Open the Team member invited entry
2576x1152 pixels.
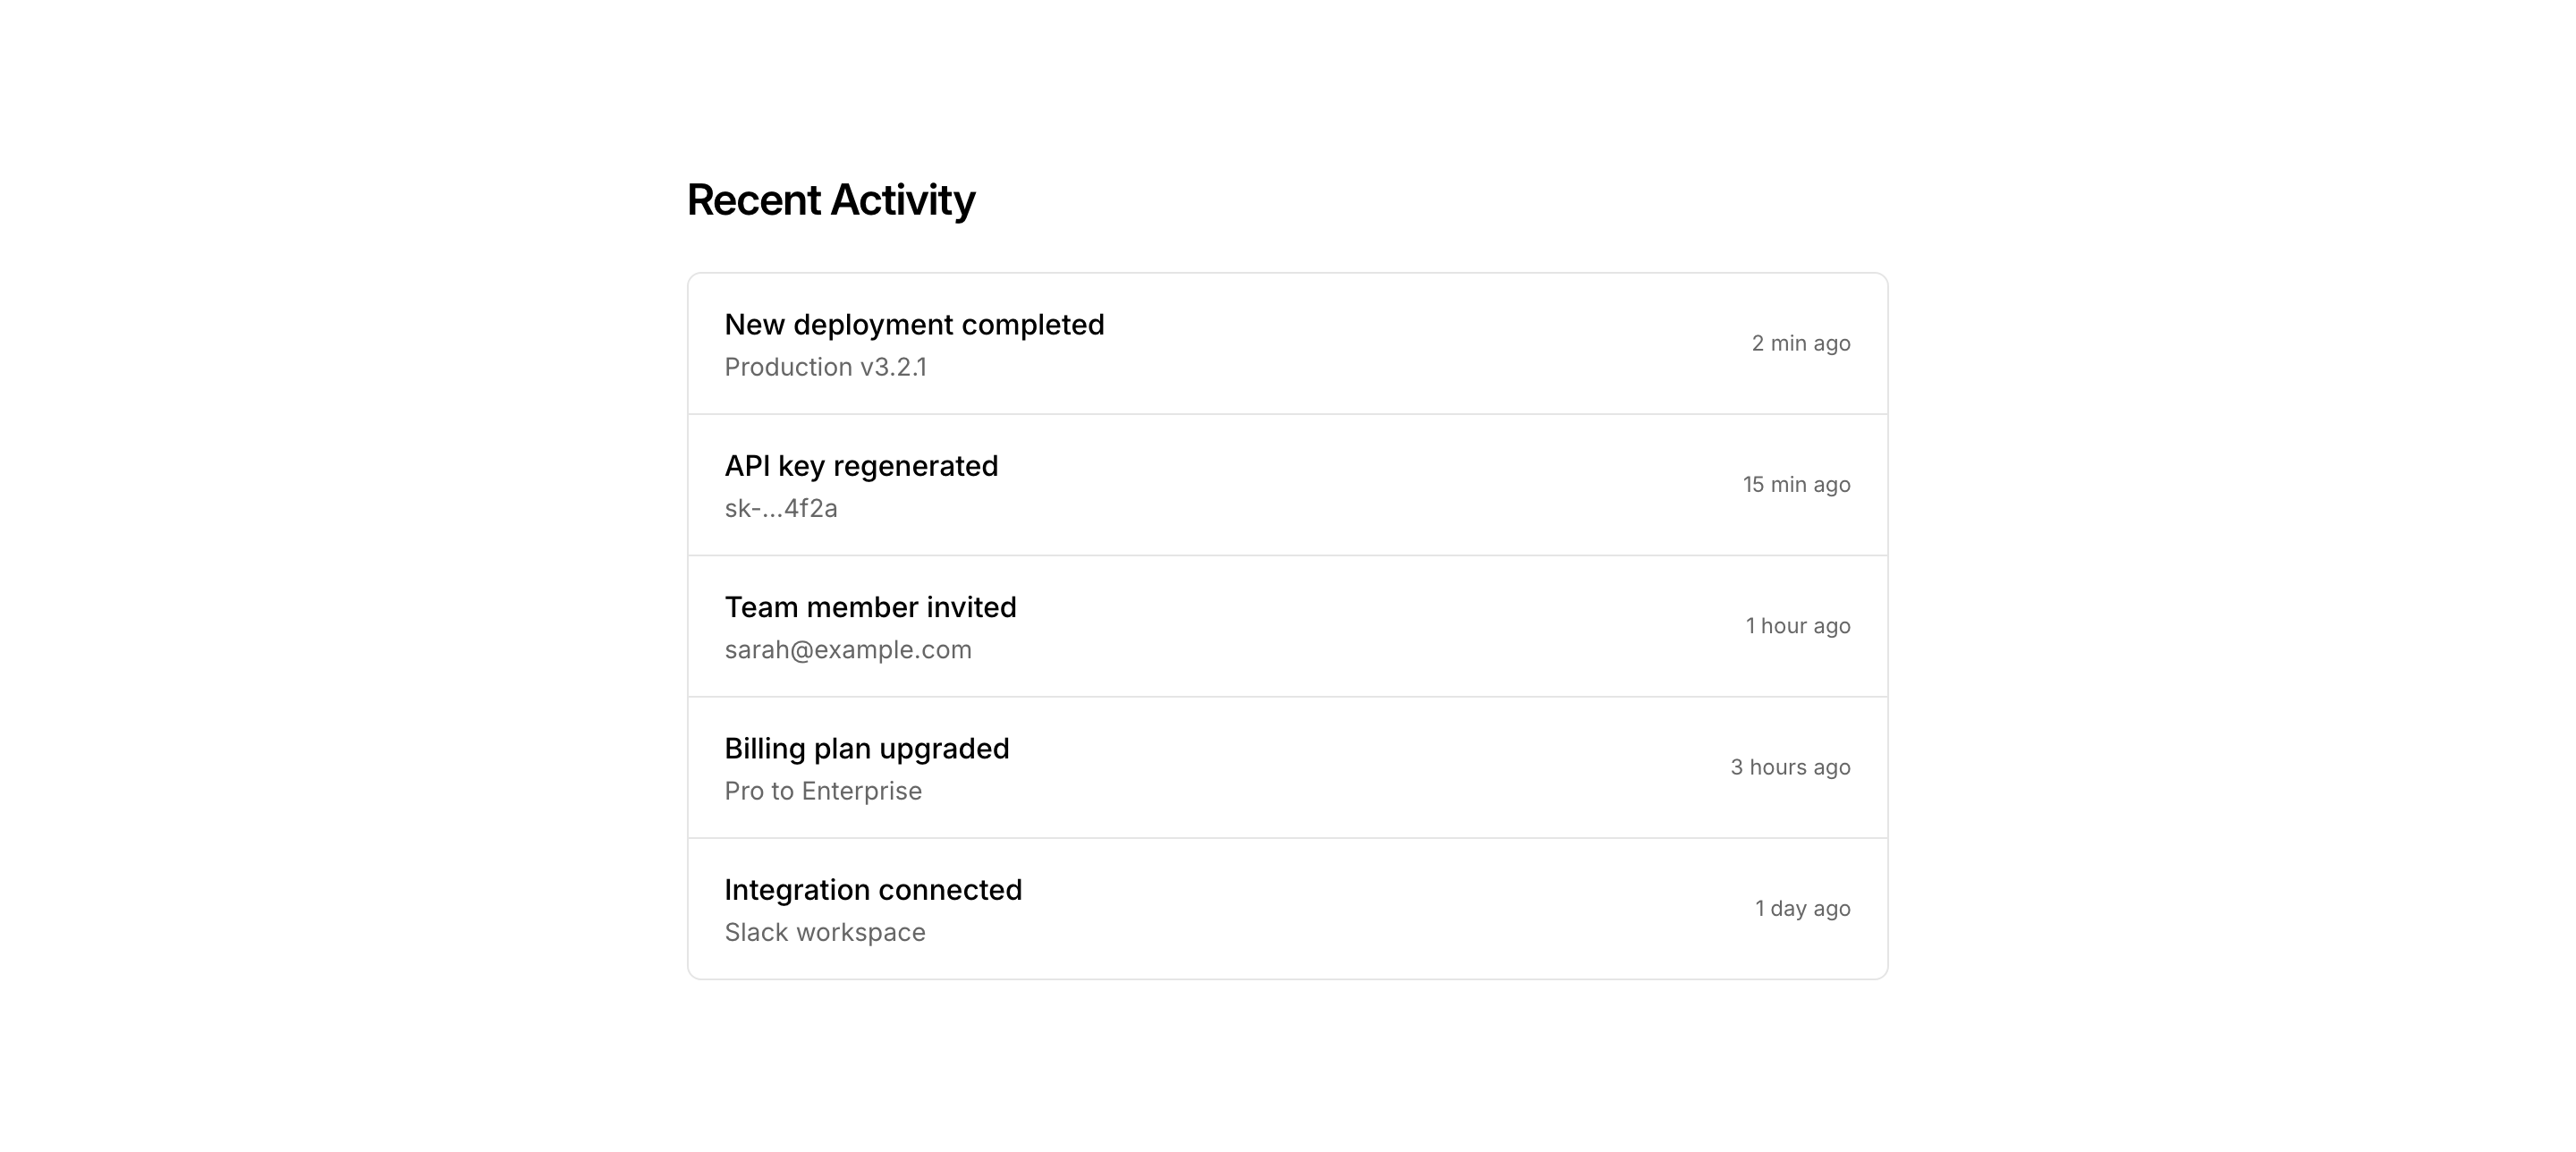pyautogui.click(x=870, y=607)
